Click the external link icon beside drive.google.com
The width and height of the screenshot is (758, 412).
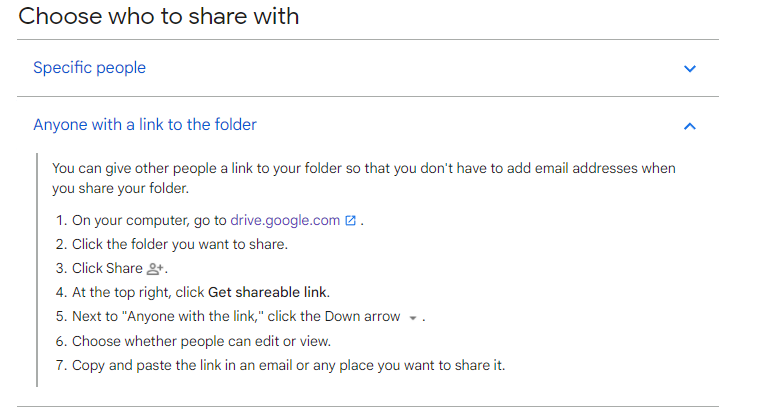pyautogui.click(x=350, y=221)
